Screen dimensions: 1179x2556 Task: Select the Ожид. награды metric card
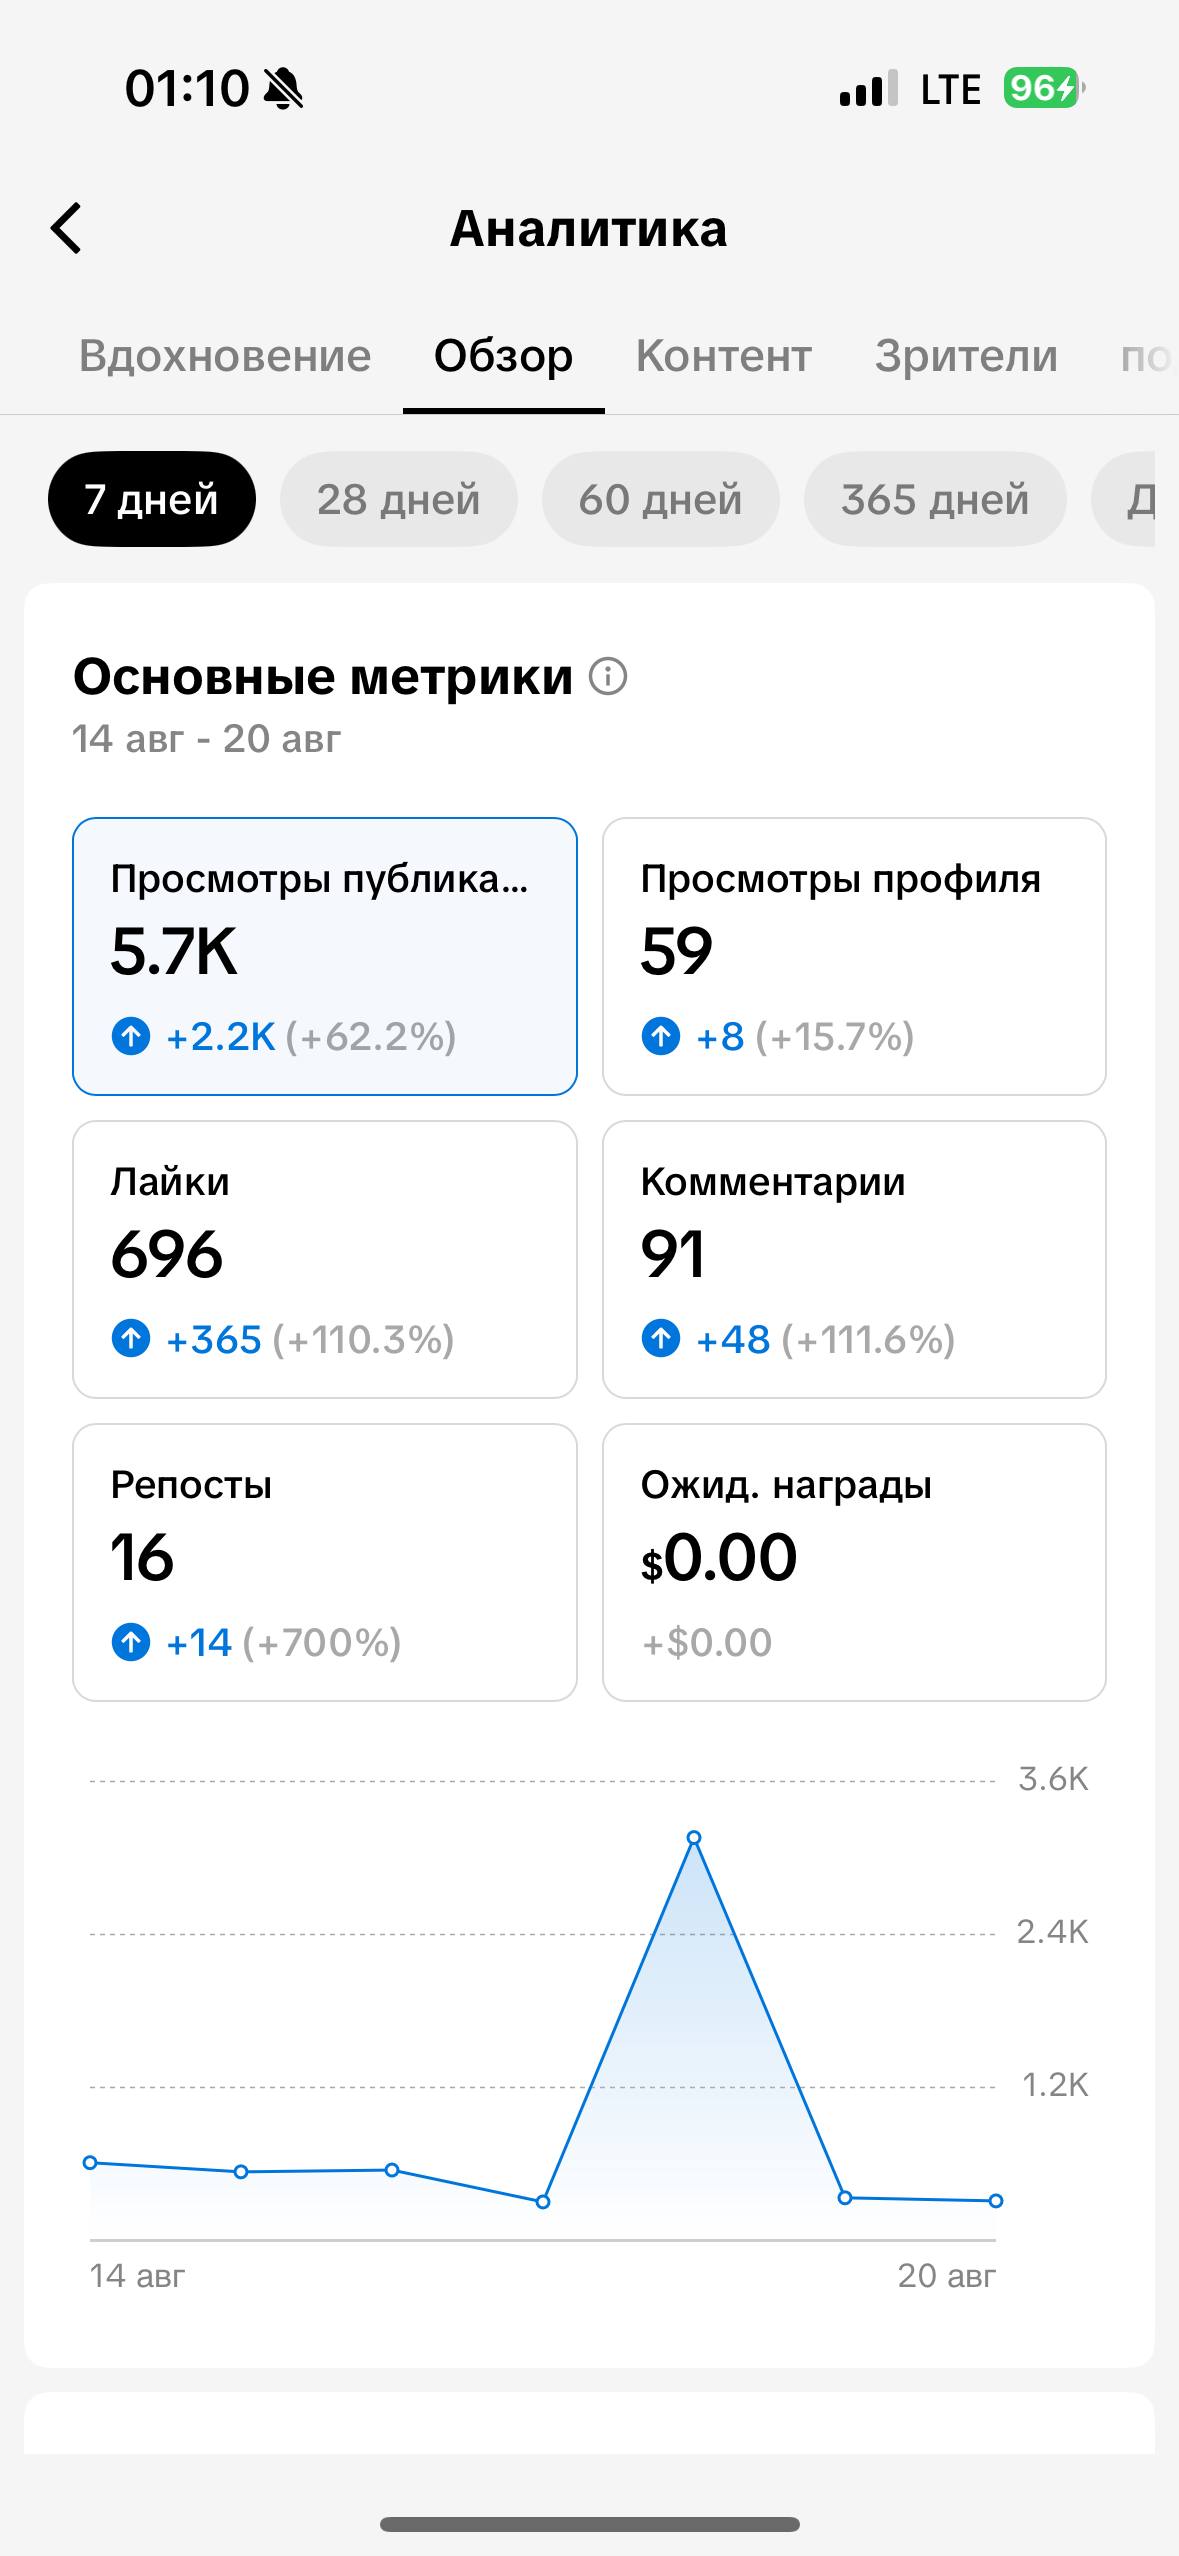click(x=854, y=1562)
